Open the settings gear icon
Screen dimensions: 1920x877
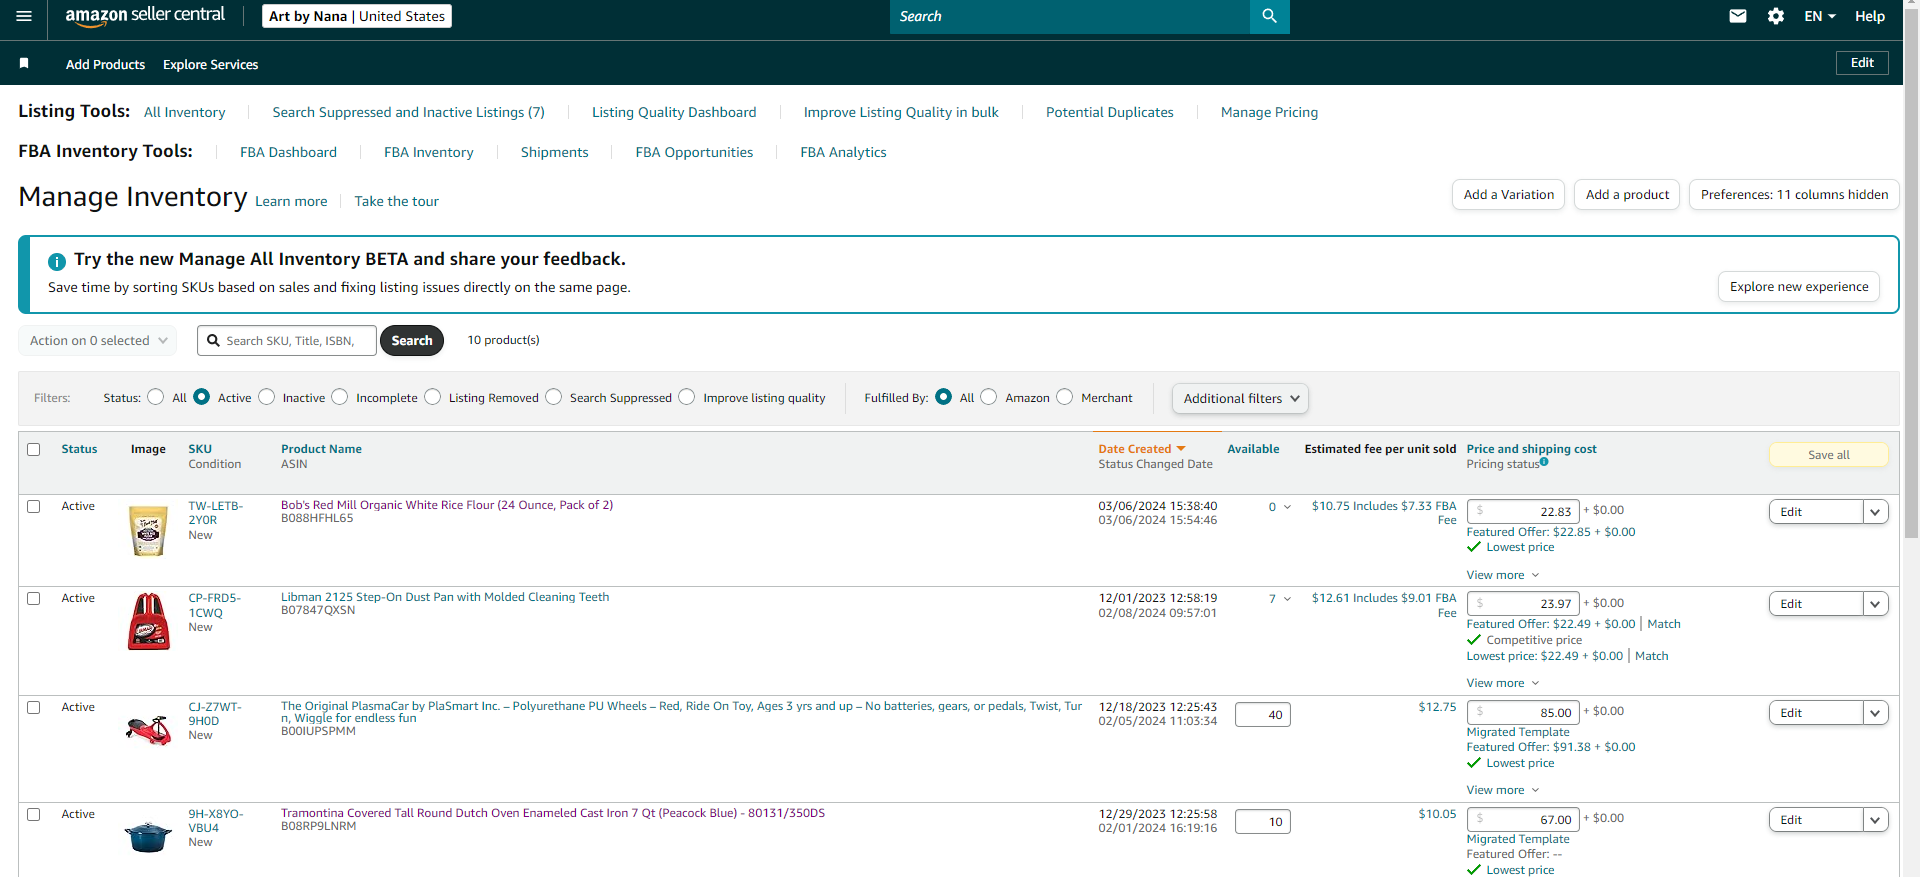pos(1776,16)
